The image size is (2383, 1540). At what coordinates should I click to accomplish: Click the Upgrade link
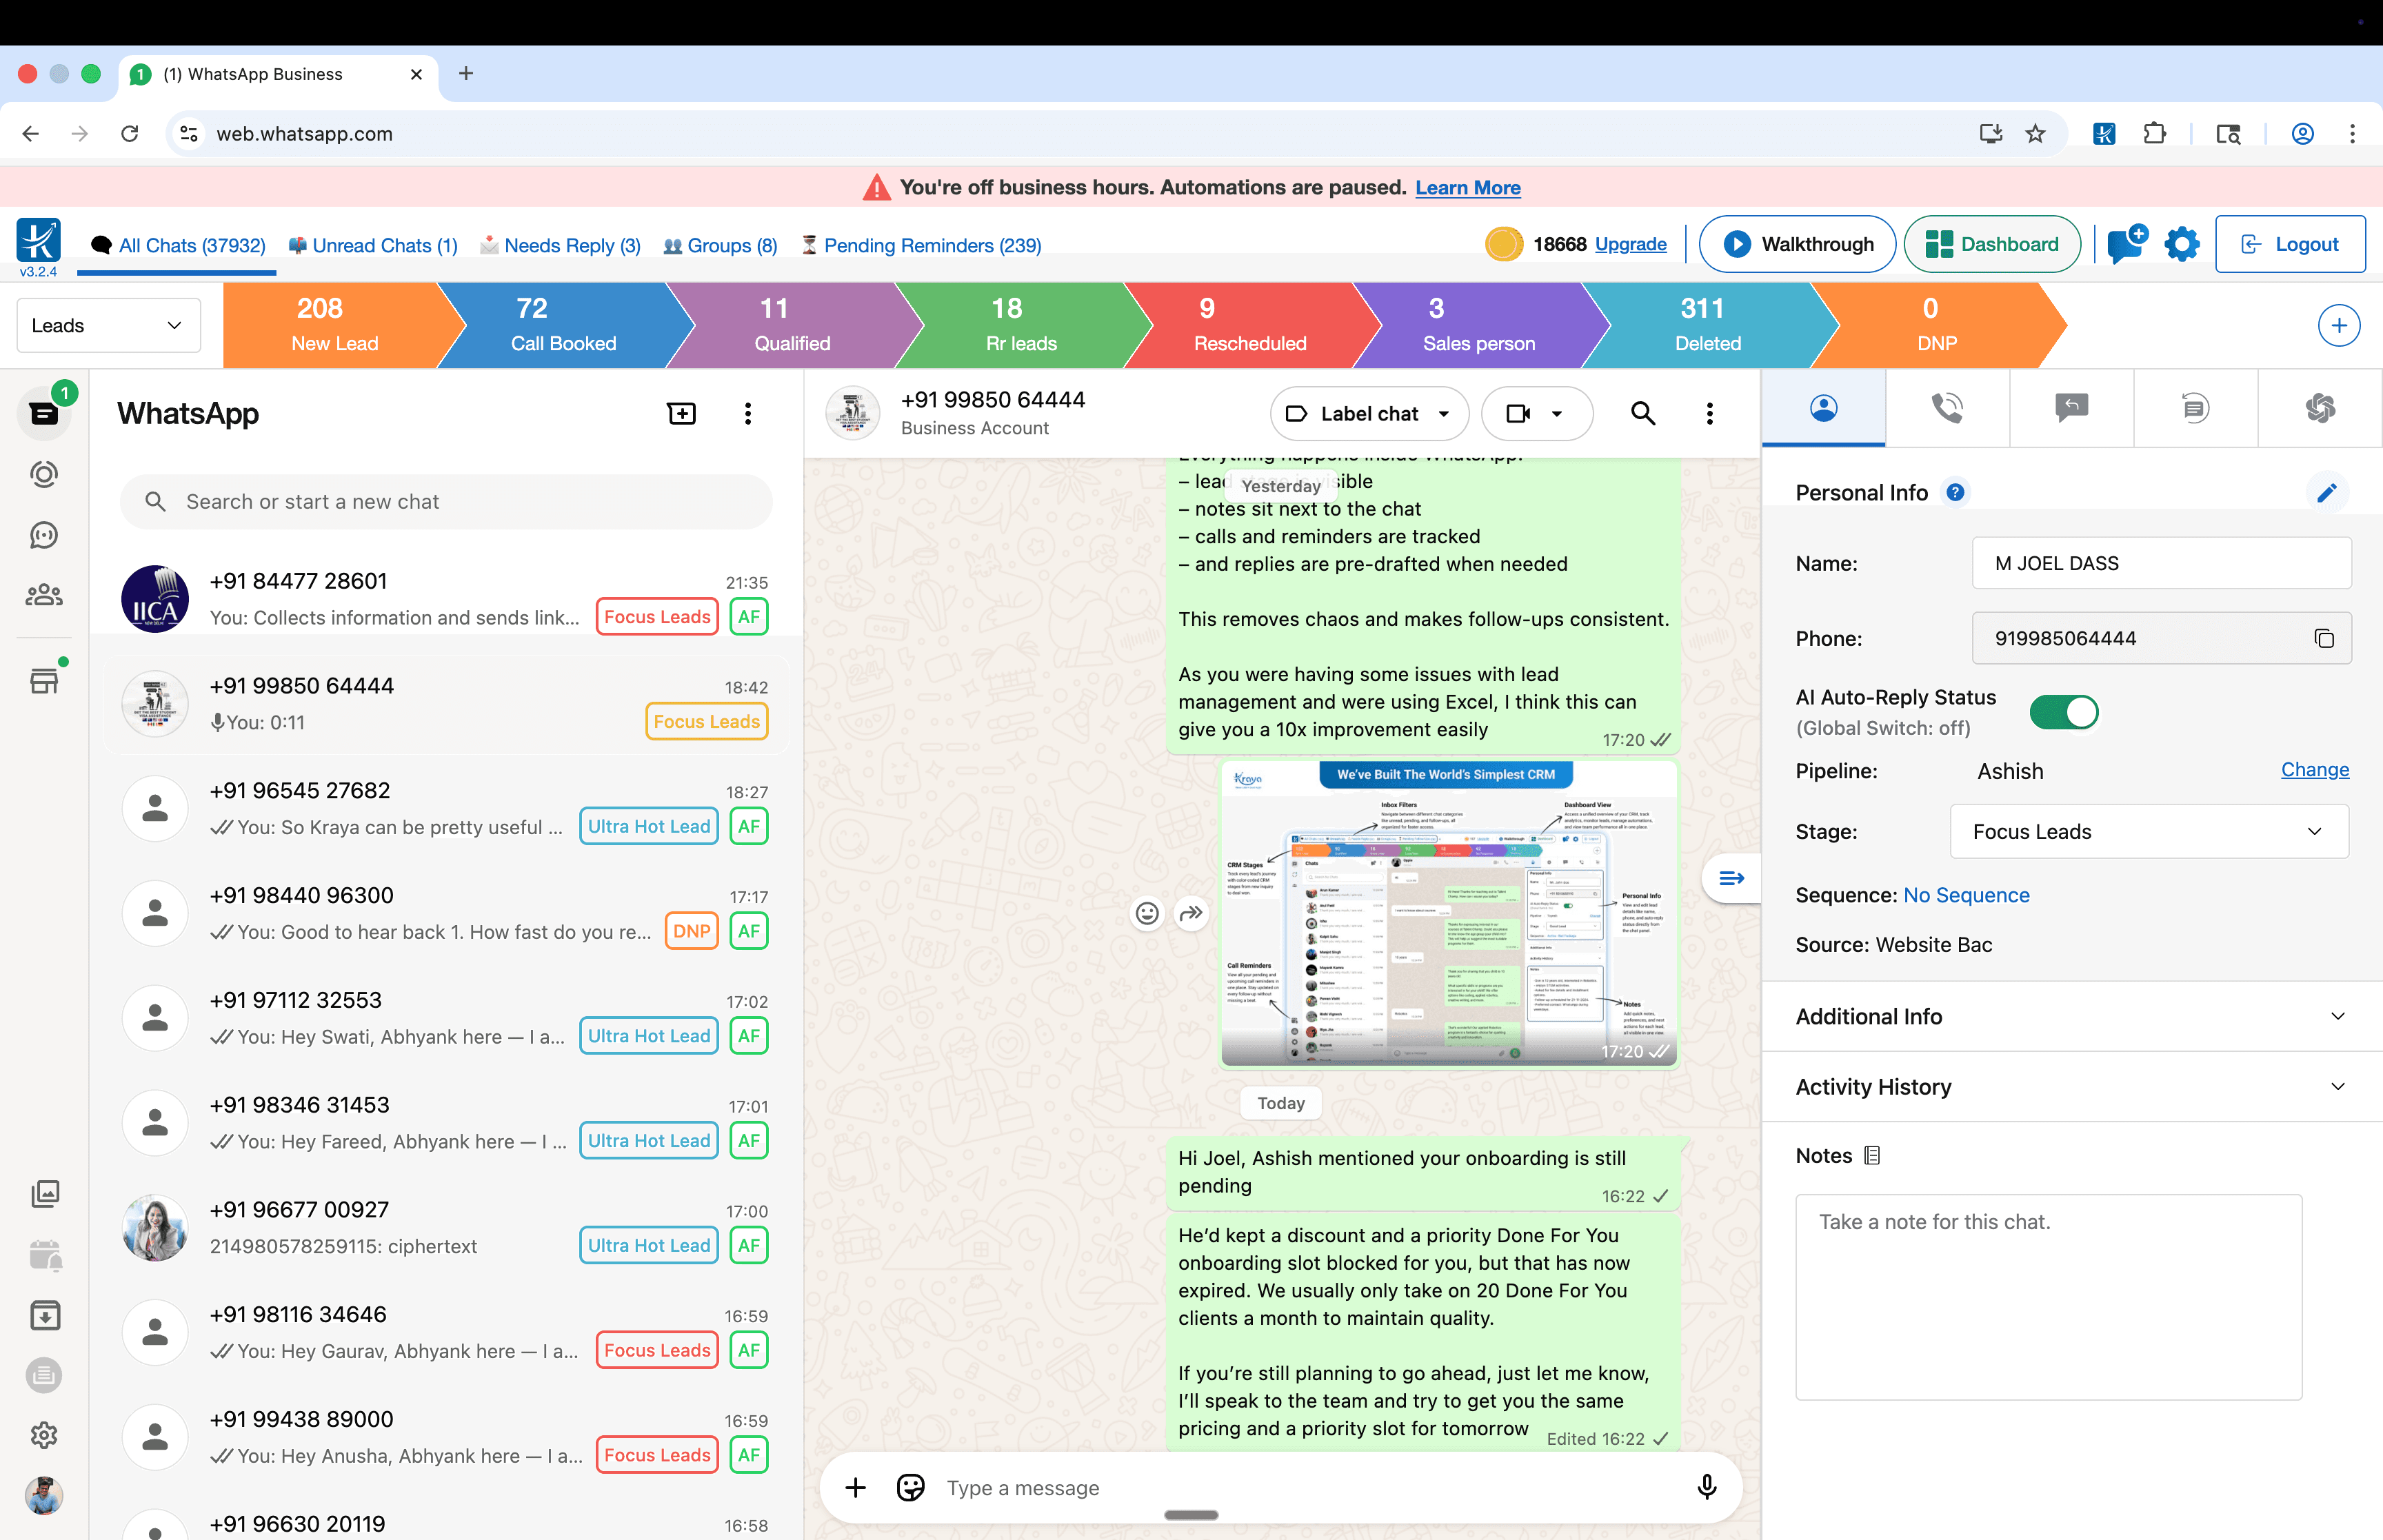point(1630,244)
